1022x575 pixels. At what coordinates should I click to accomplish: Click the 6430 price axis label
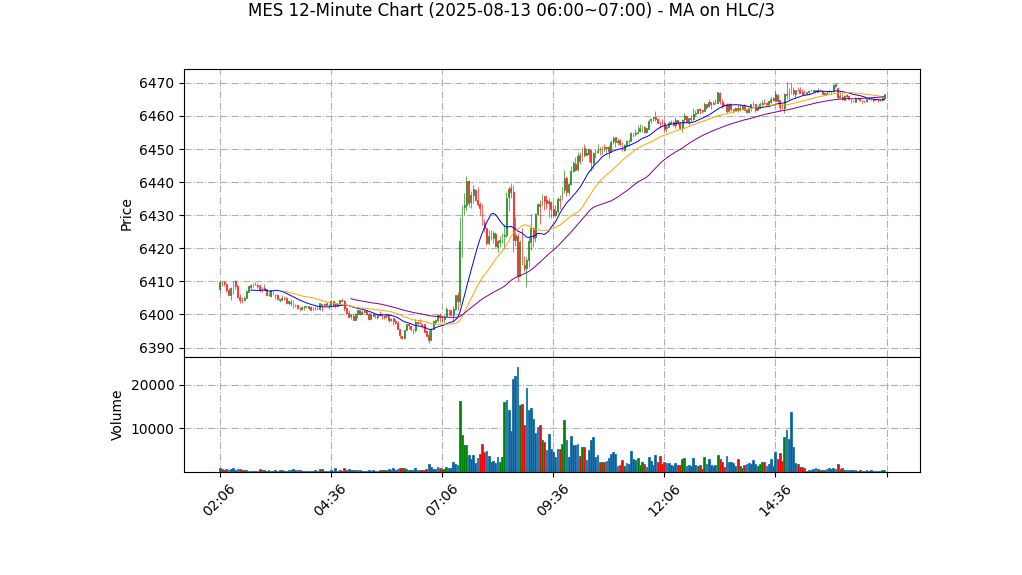156,216
